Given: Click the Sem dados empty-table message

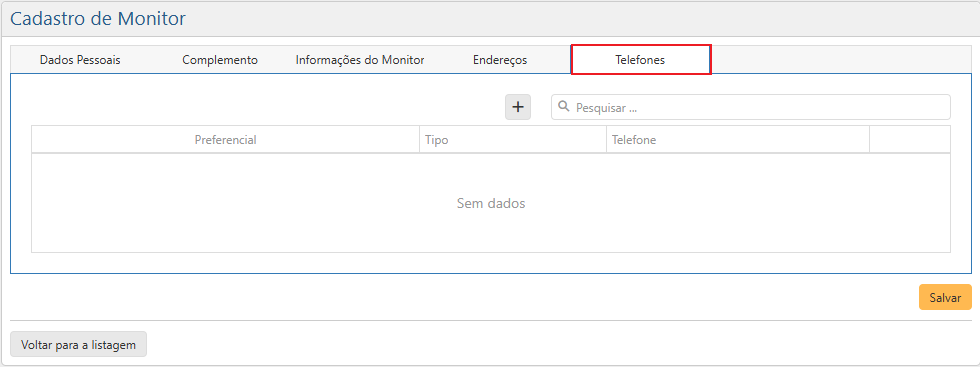Looking at the screenshot, I should (491, 203).
